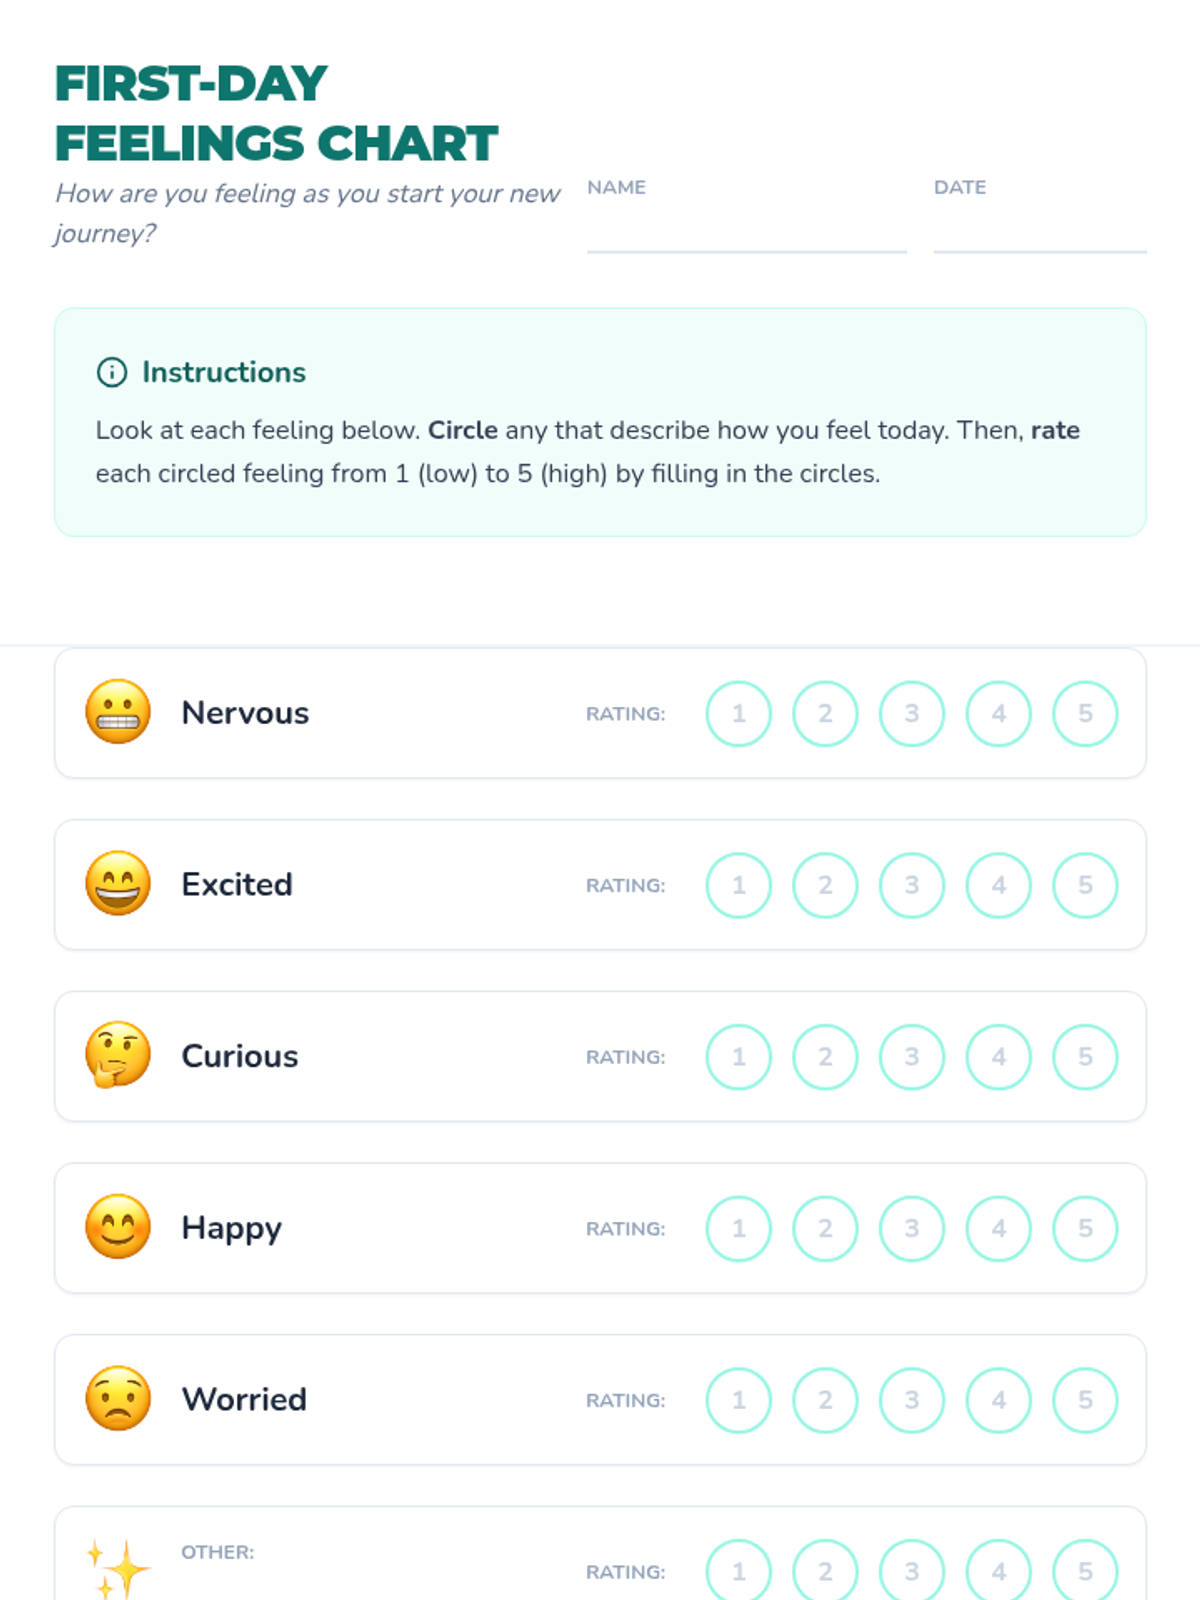Rate Curious as 1
The height and width of the screenshot is (1600, 1200).
pyautogui.click(x=739, y=1057)
